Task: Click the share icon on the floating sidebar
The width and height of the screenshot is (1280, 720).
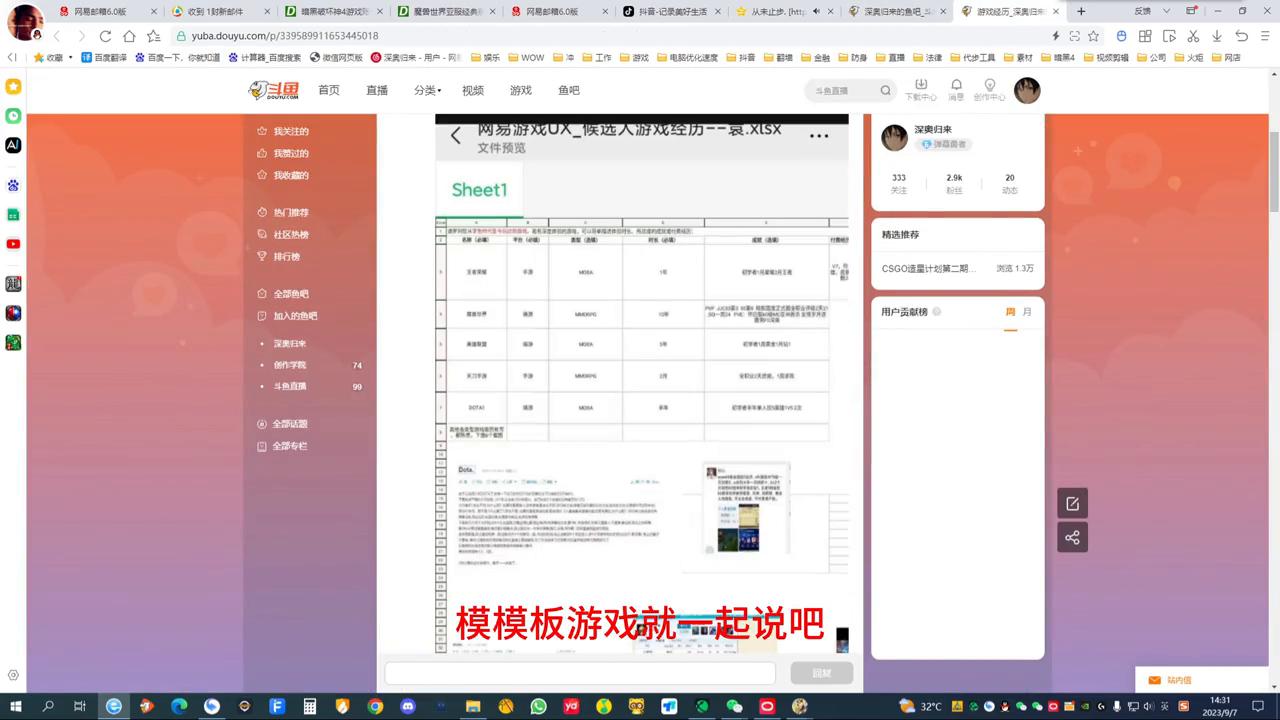Action: (x=1072, y=537)
